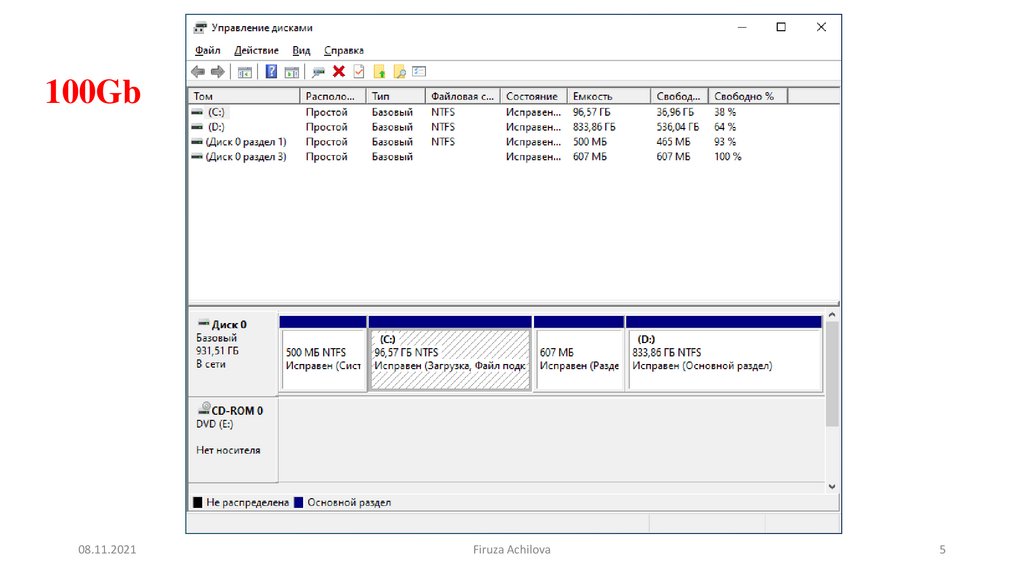Select the (C:) 96,57 ГБ partition block
Screen dimensions: 1024x576
(449, 359)
